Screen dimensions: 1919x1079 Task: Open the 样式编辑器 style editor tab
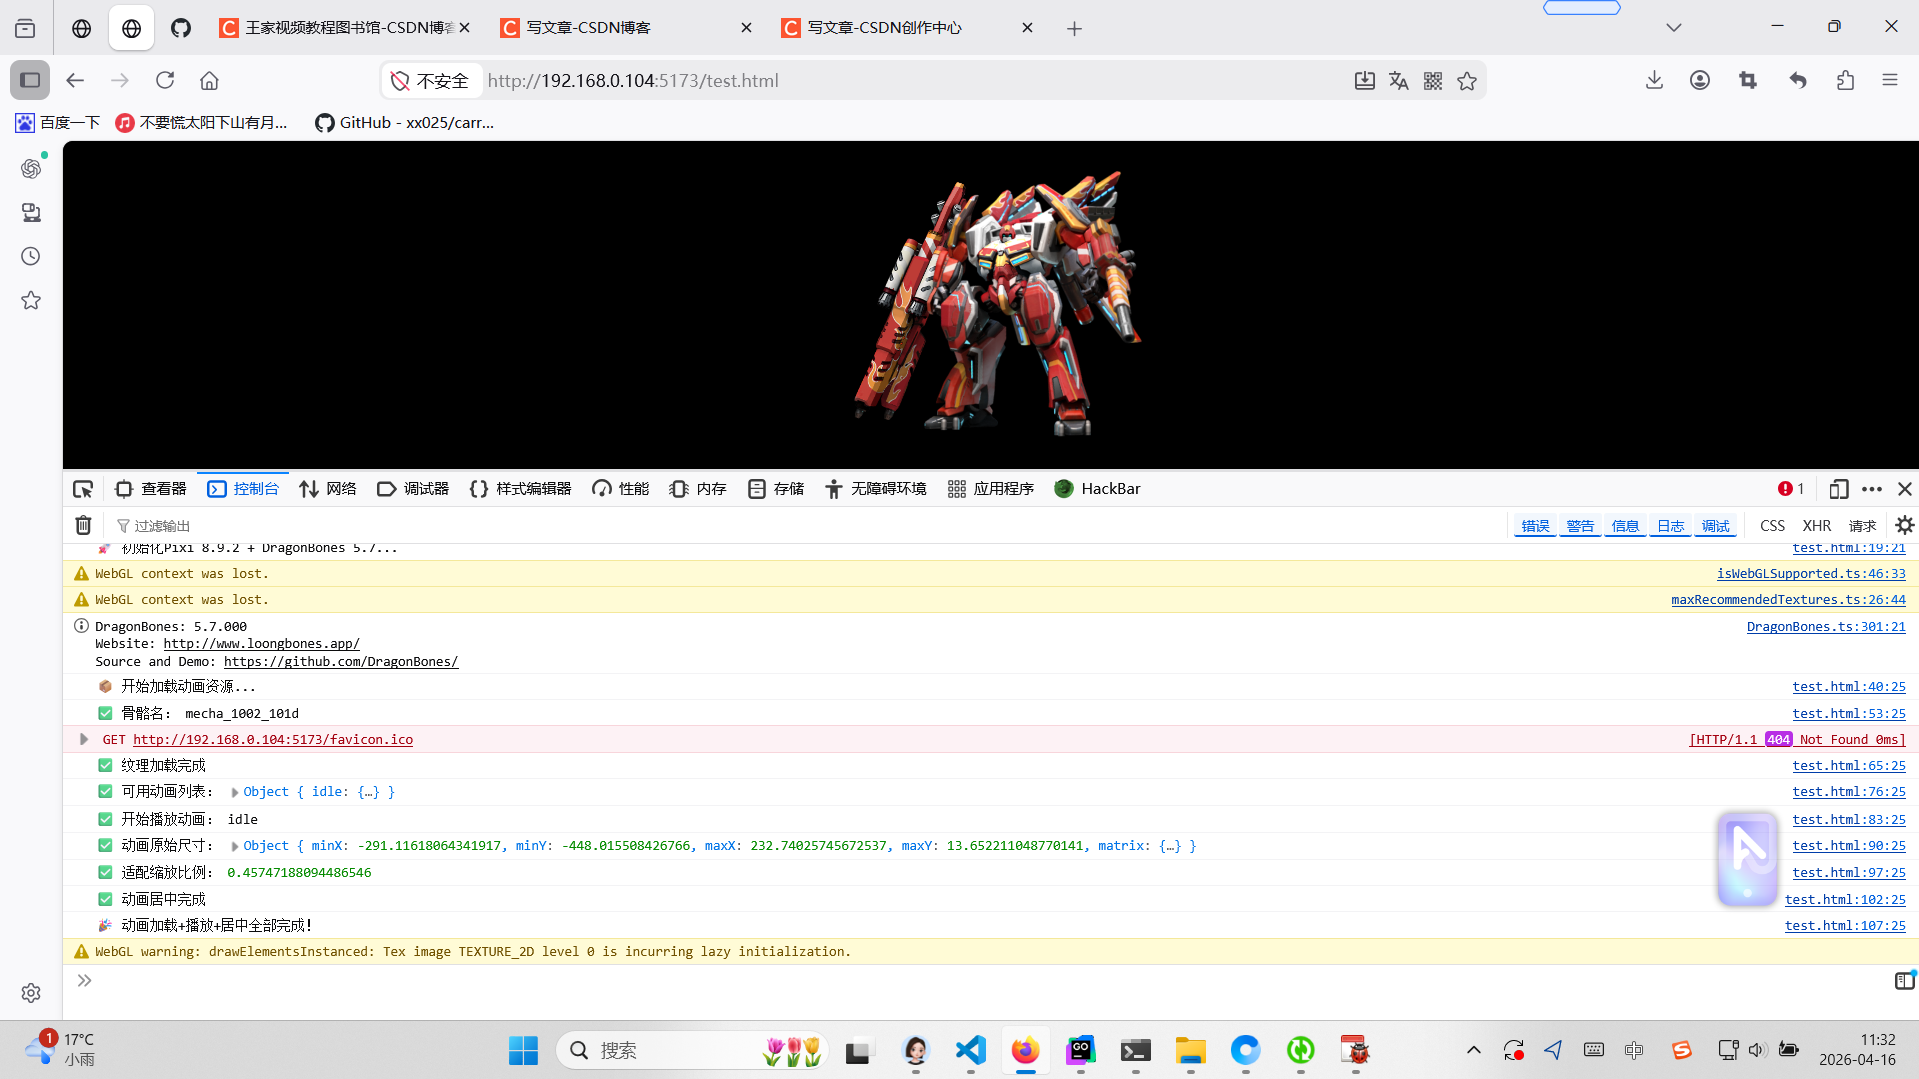point(520,489)
